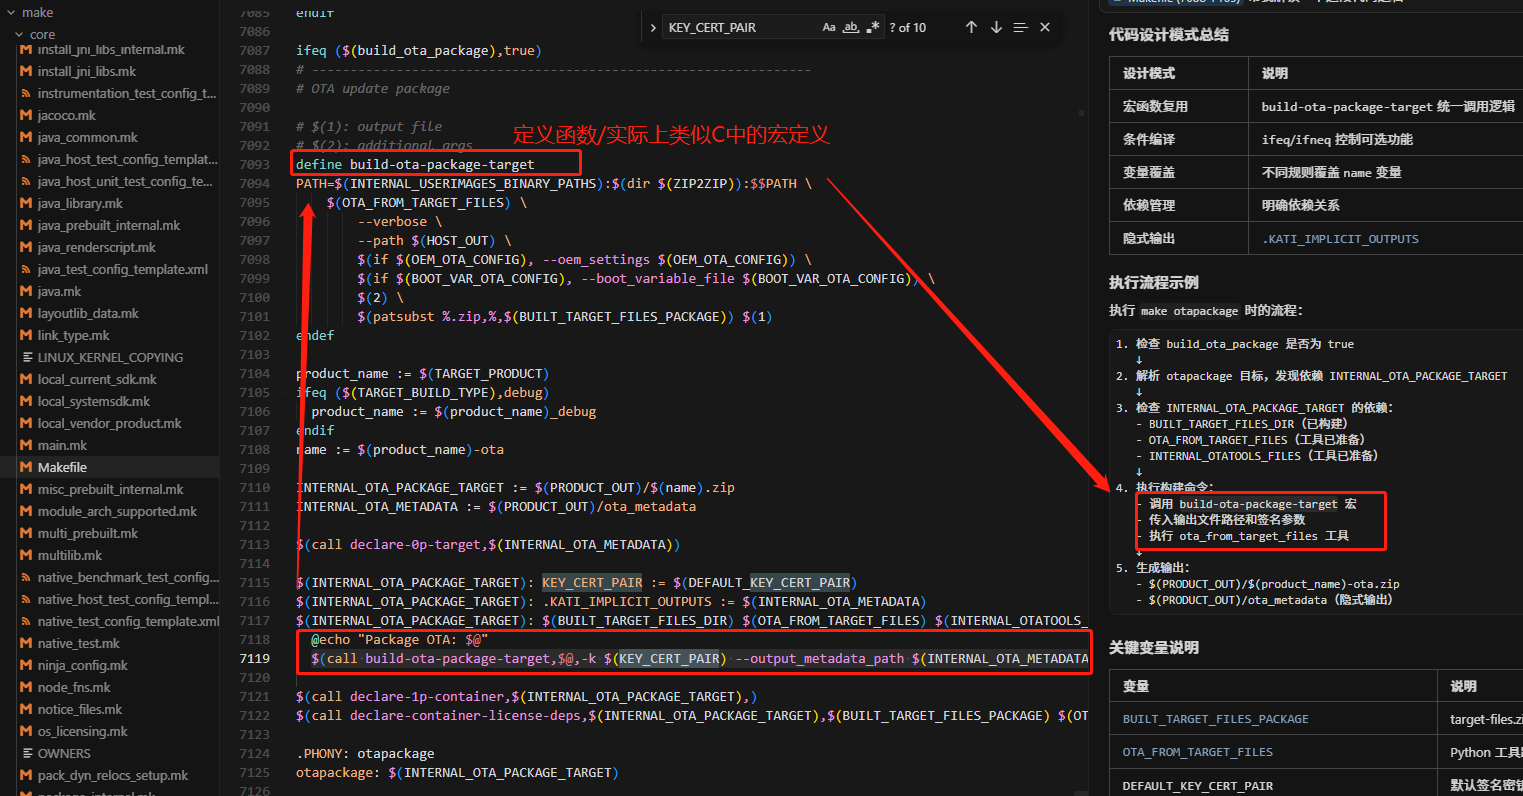Click BUILT_TARGET_FILES_PACKAGE in variables table
The image size is (1523, 796).
[x=1215, y=719]
